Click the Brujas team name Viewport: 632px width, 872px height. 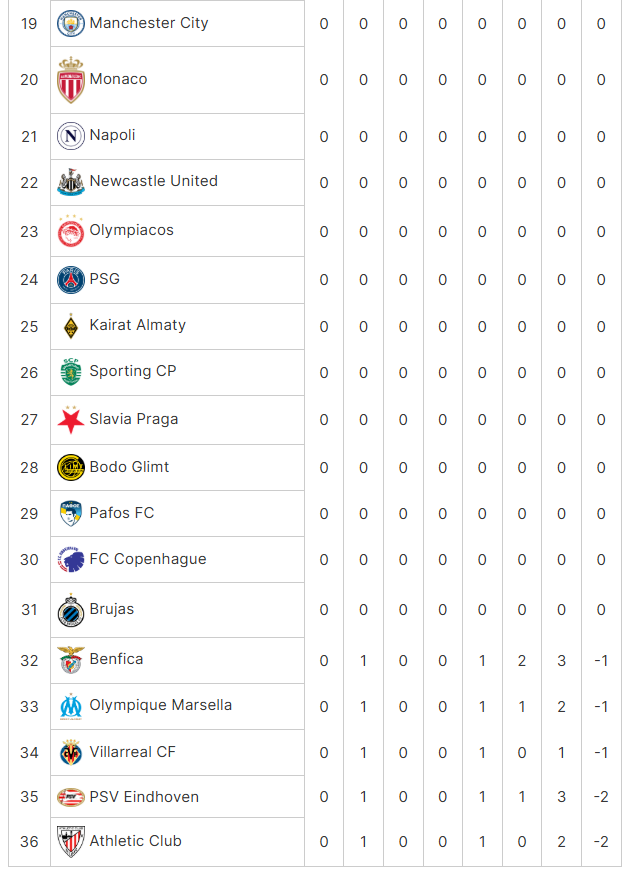[x=112, y=610]
